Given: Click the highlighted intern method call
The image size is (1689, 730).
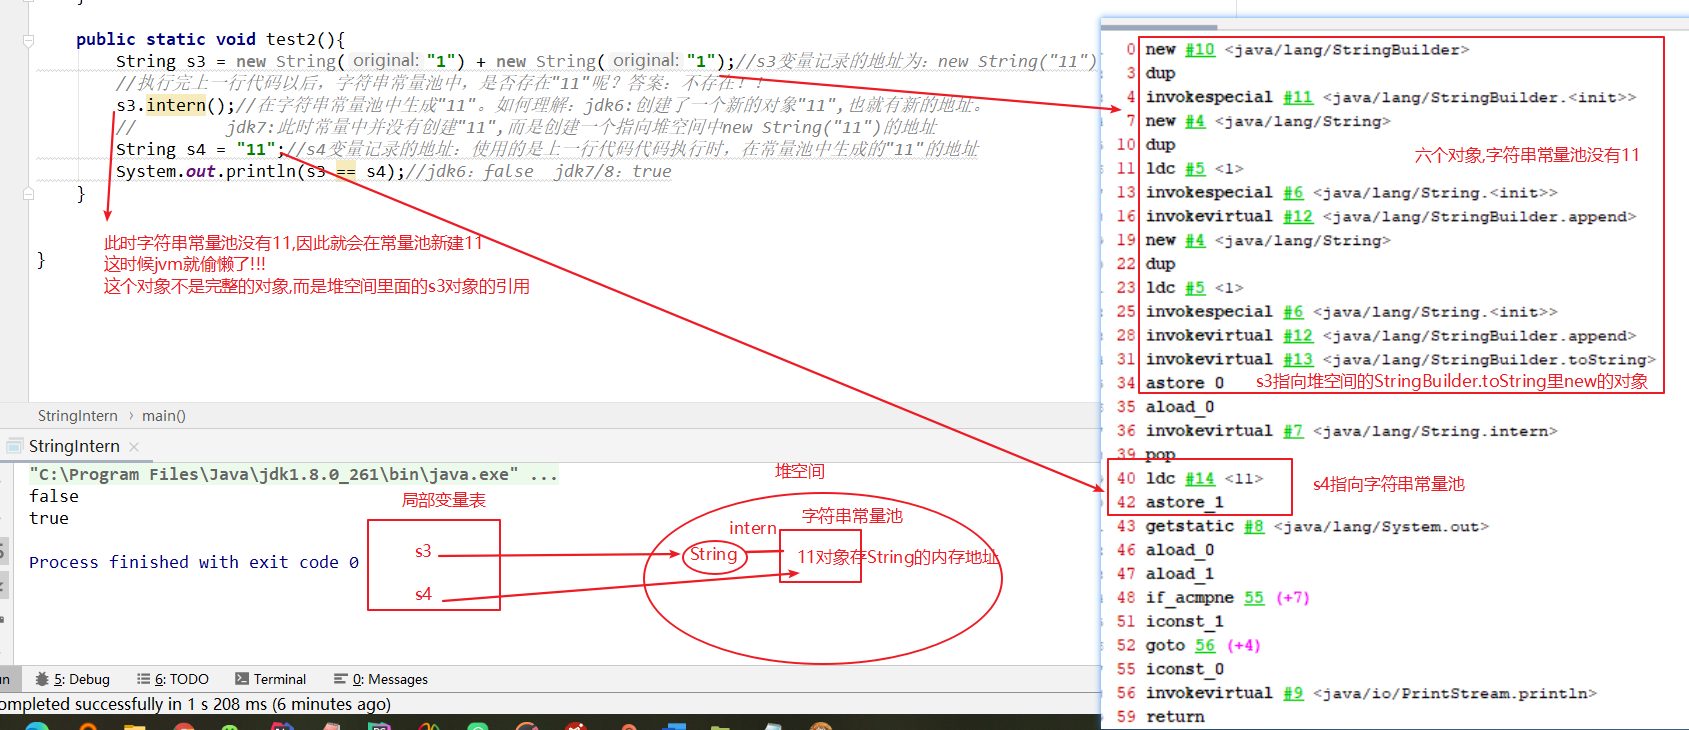Looking at the screenshot, I should 176,105.
